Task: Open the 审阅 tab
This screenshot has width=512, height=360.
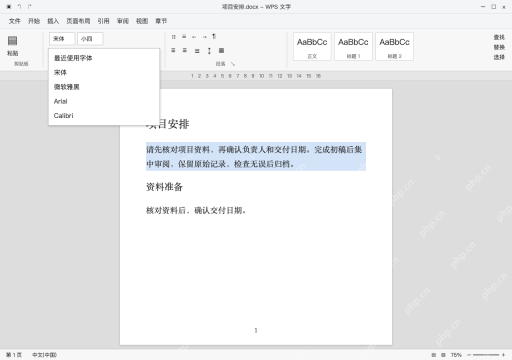Action: [123, 21]
